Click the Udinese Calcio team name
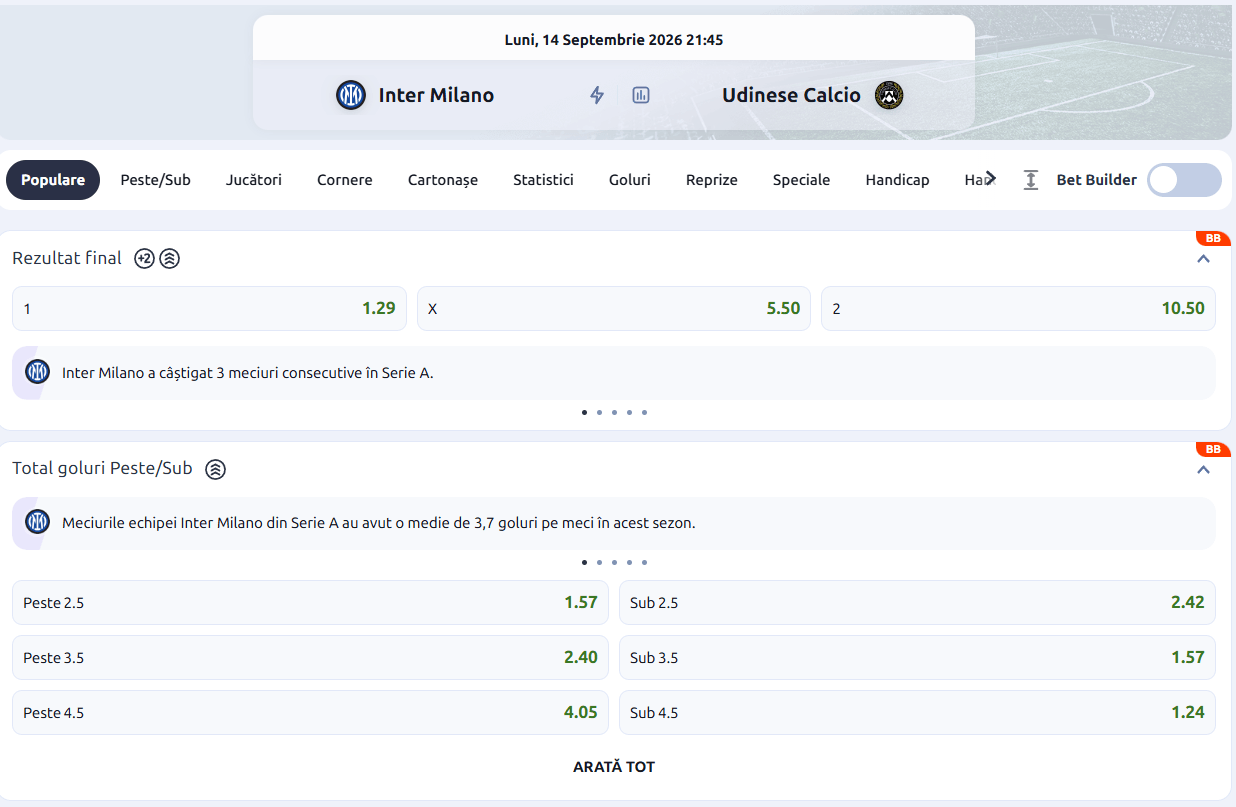 coord(791,95)
